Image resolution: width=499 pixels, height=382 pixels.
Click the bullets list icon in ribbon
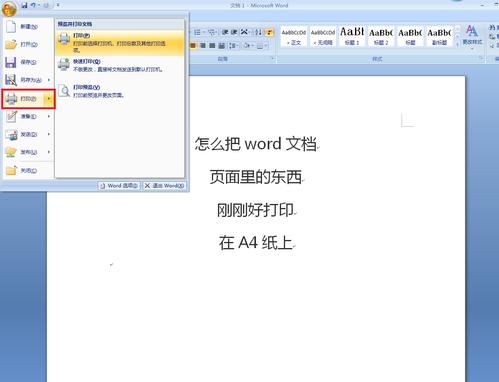tap(198, 32)
